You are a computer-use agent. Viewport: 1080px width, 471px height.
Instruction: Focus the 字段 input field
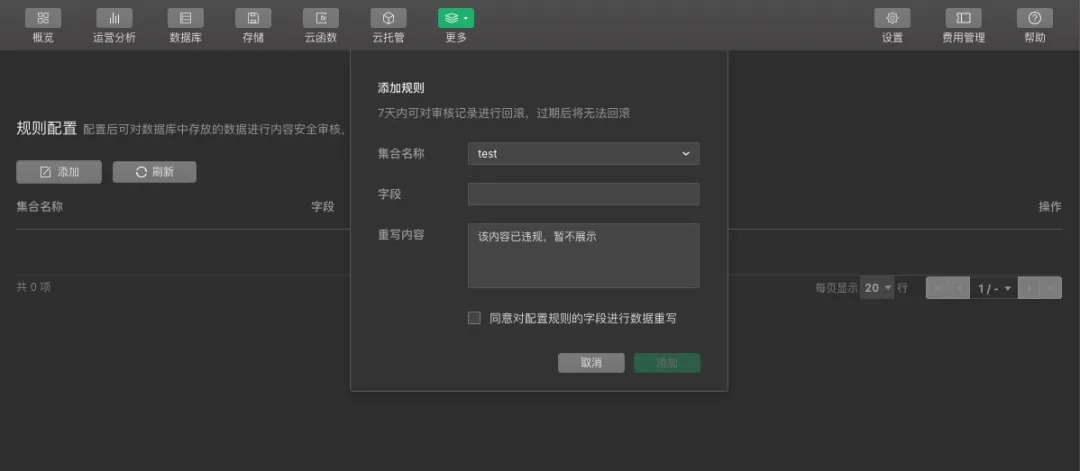(x=583, y=194)
